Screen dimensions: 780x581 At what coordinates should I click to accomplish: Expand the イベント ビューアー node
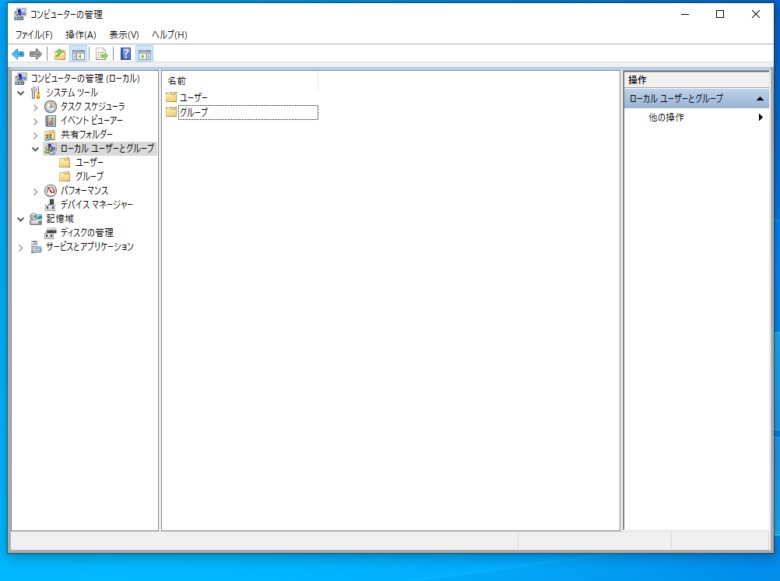(35, 121)
